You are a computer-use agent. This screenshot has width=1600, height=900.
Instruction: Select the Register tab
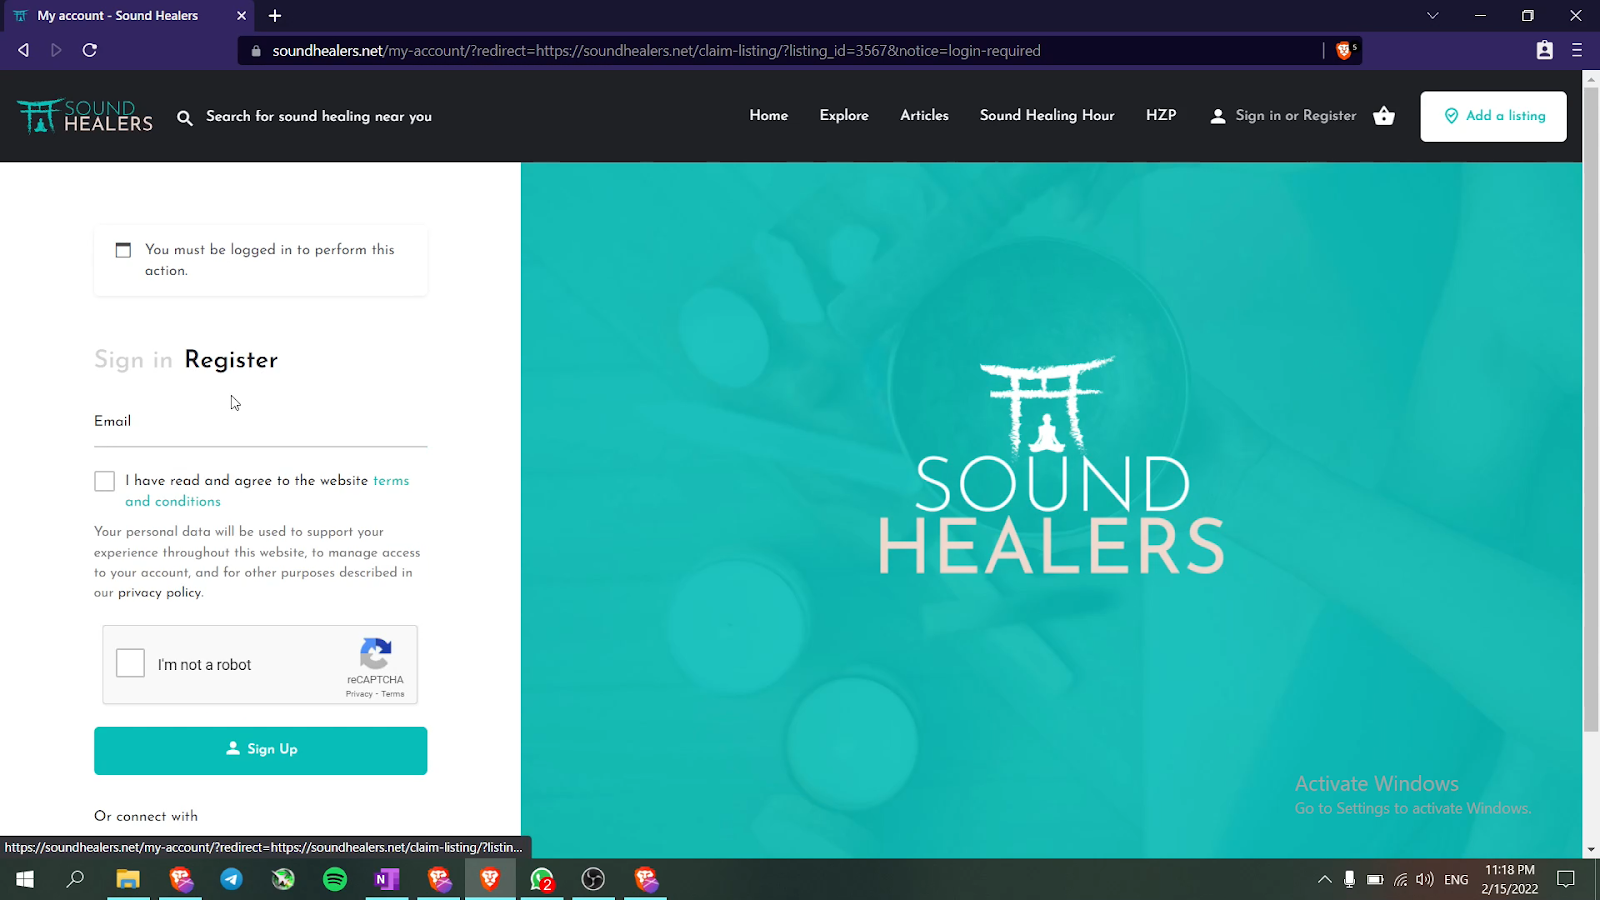(x=231, y=360)
